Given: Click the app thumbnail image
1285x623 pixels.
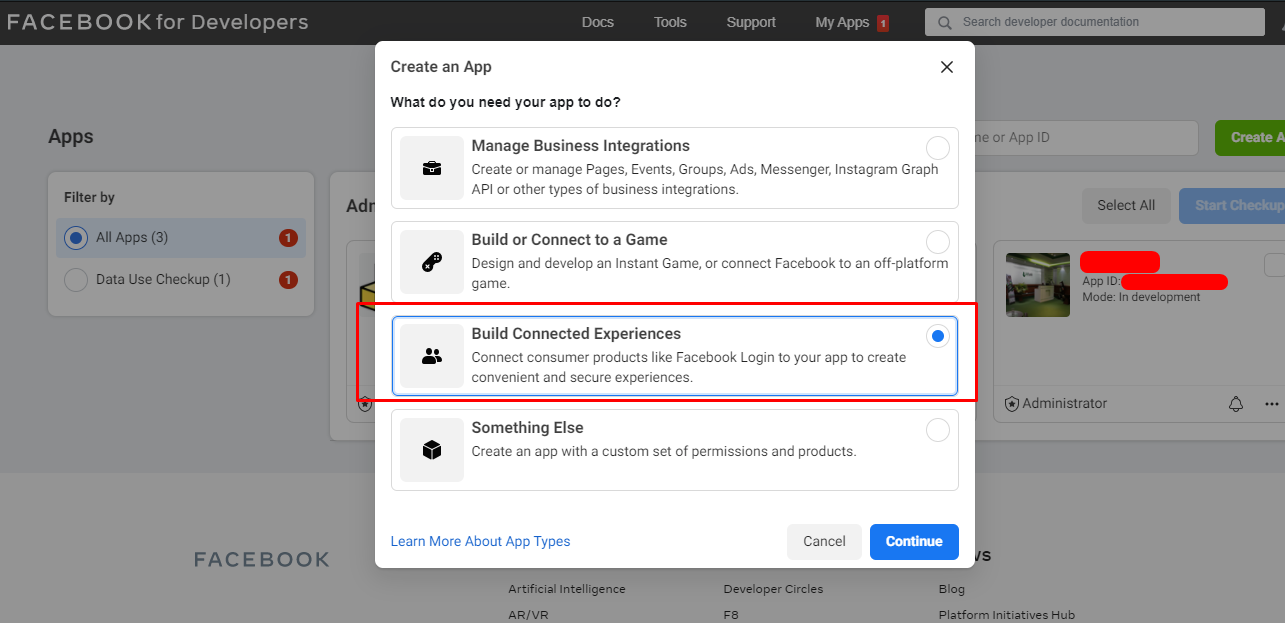Looking at the screenshot, I should pyautogui.click(x=1037, y=285).
